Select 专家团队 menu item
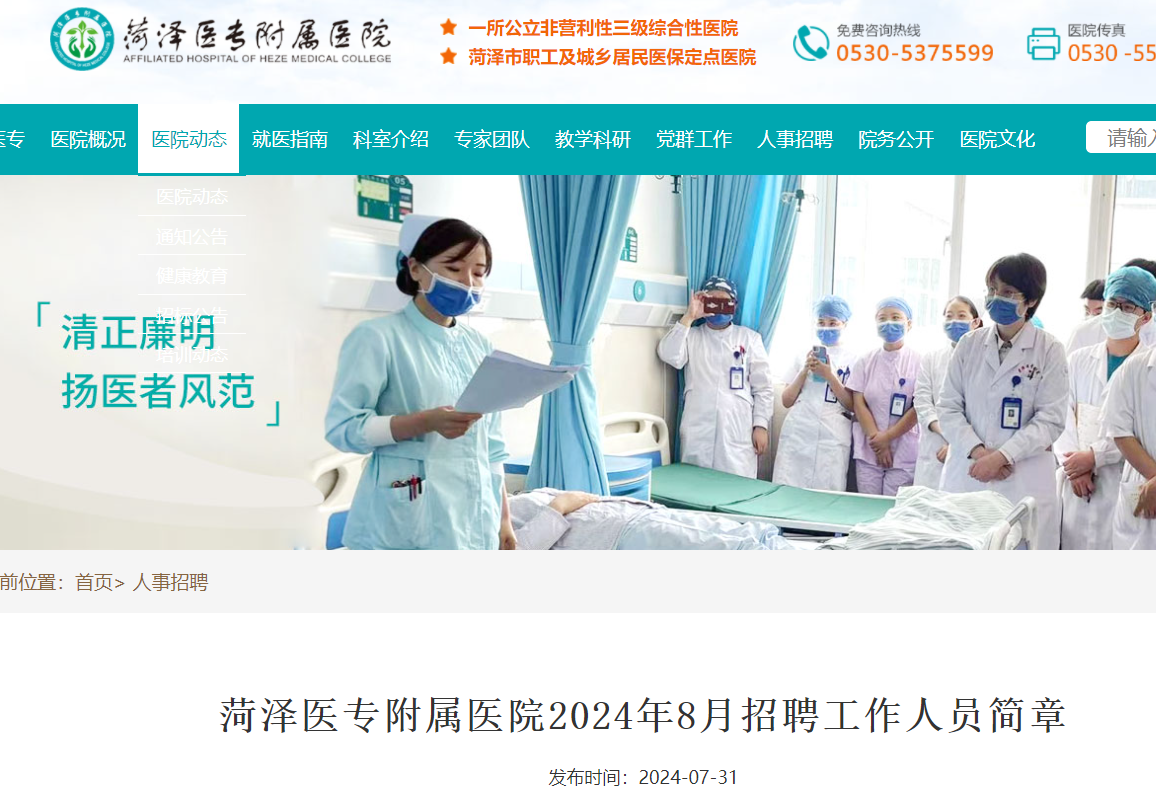1156x791 pixels. pos(492,139)
